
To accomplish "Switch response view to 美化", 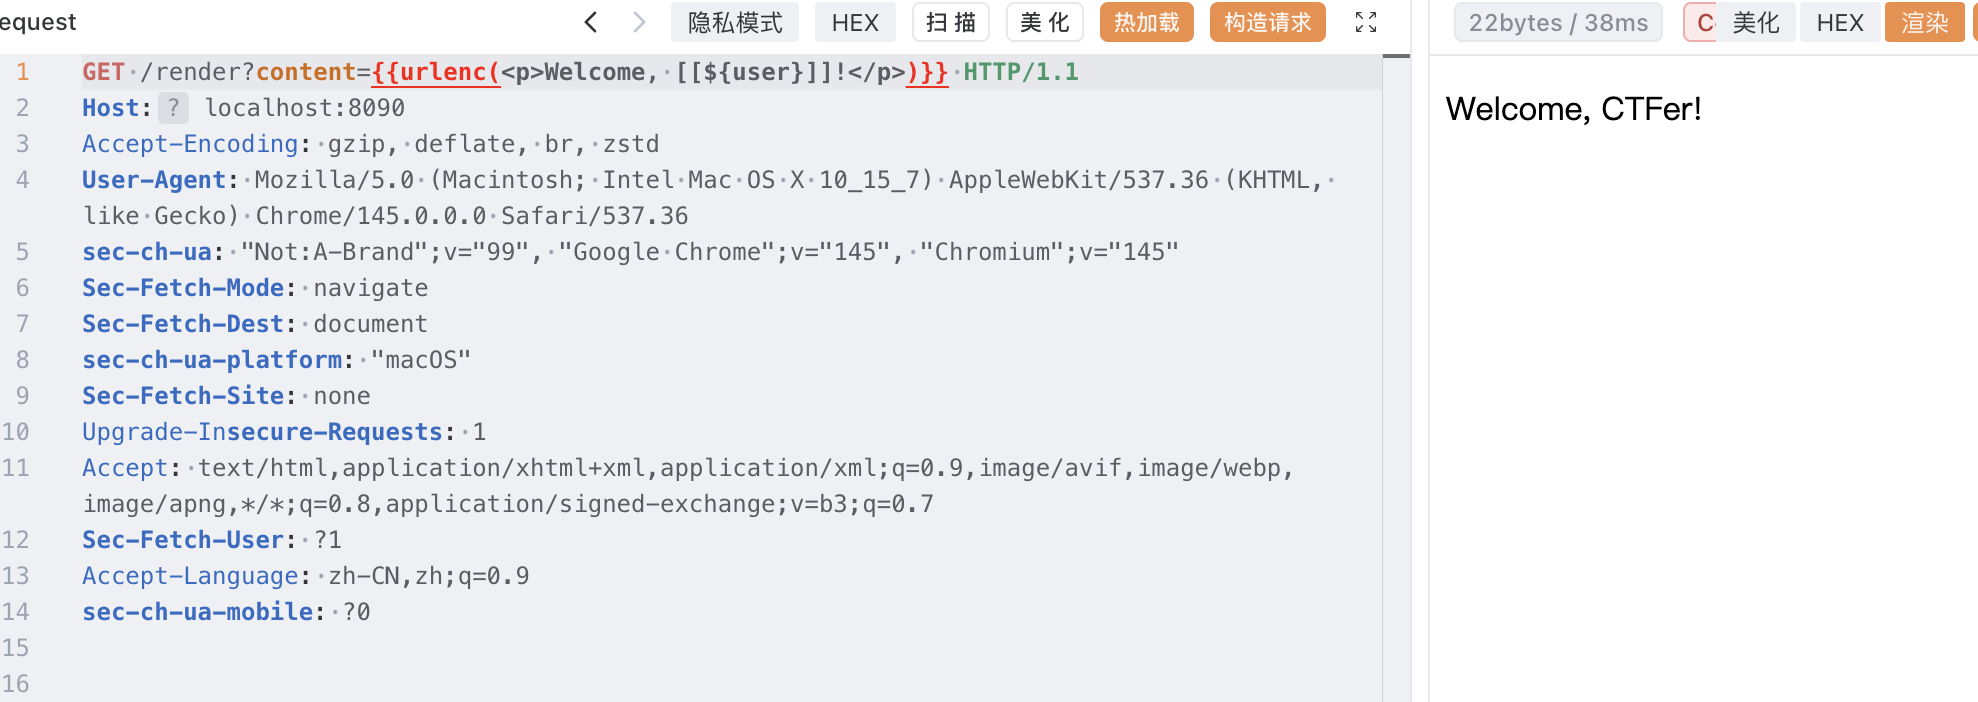I will pos(1756,22).
